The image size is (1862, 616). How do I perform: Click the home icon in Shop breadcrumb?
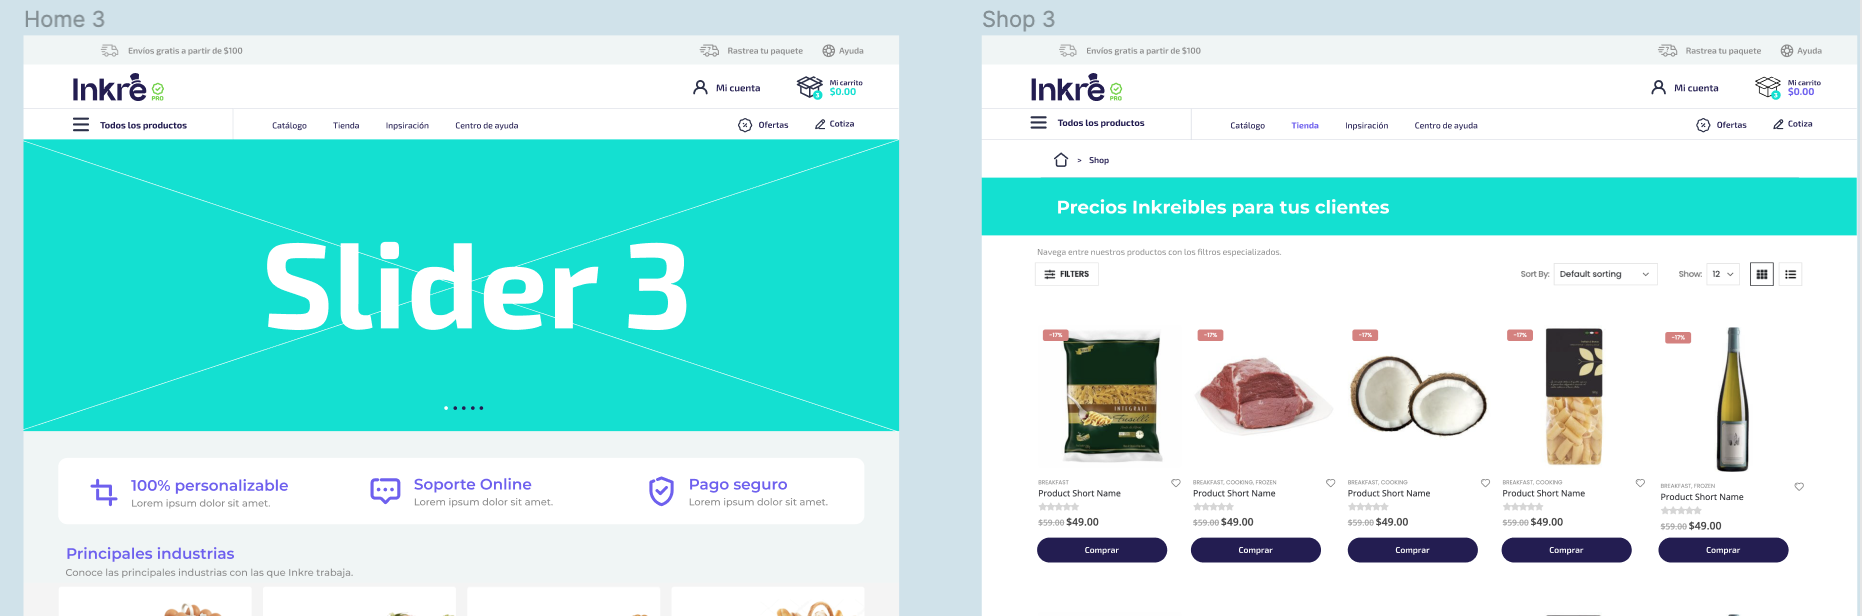click(1061, 160)
